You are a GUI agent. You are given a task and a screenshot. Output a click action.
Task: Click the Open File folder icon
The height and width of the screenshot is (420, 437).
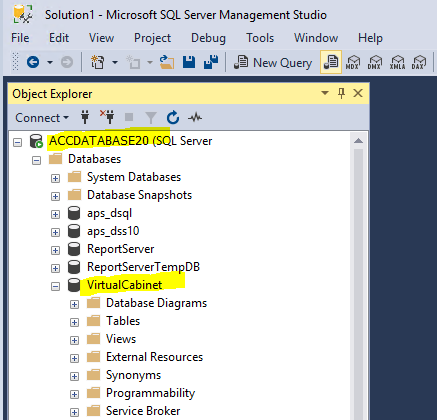tap(167, 62)
